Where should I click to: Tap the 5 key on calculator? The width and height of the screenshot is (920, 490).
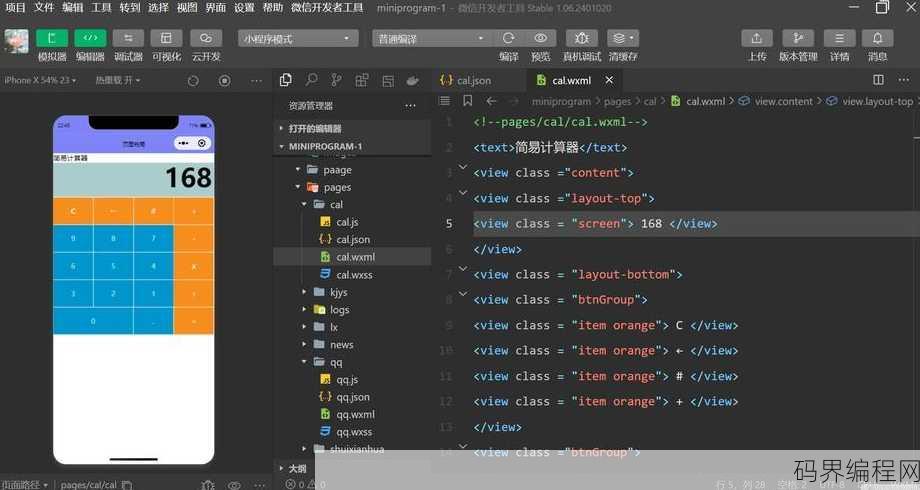click(x=113, y=266)
